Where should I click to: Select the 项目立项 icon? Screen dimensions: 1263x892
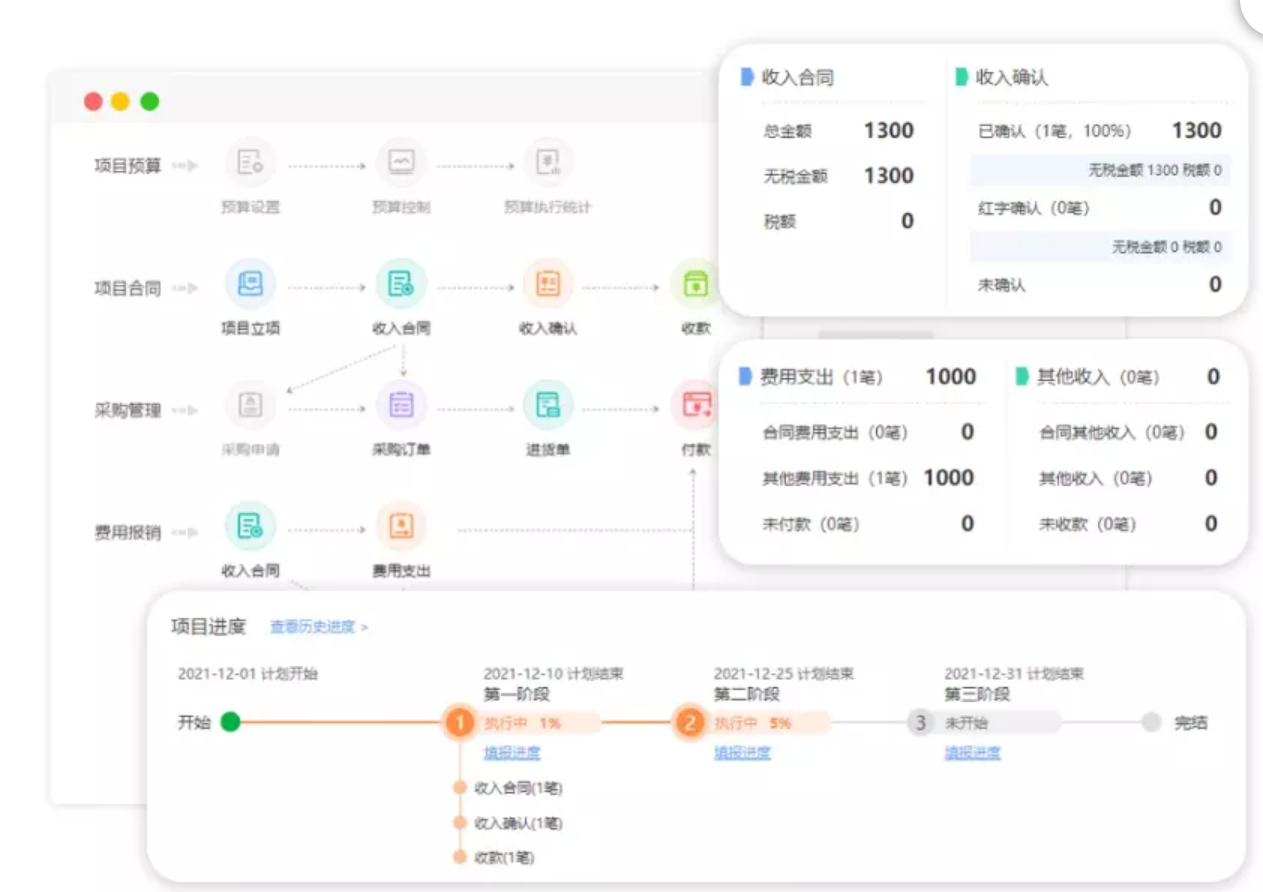pos(250,285)
